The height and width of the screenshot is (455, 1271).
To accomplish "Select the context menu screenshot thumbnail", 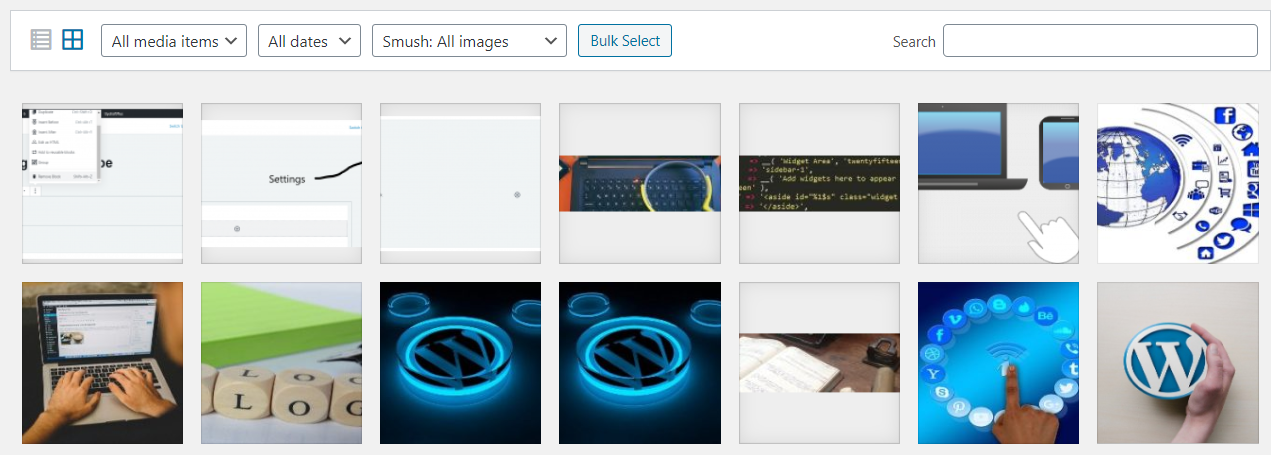I will point(102,183).
